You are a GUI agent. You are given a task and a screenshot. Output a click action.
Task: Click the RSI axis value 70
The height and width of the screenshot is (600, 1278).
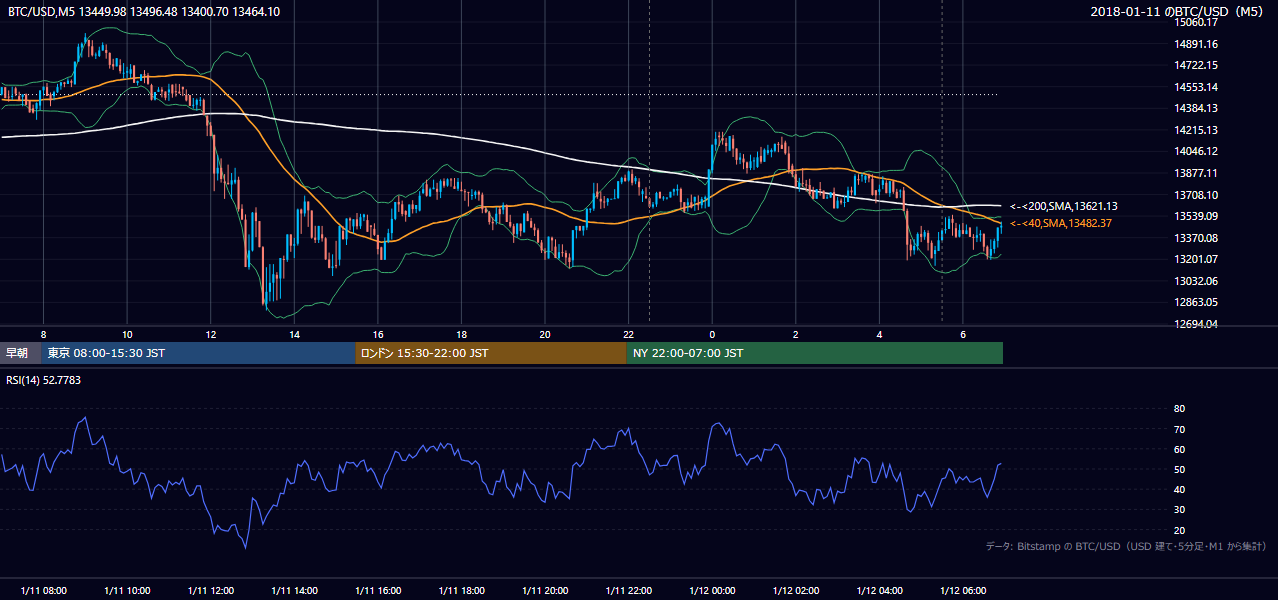[1179, 429]
